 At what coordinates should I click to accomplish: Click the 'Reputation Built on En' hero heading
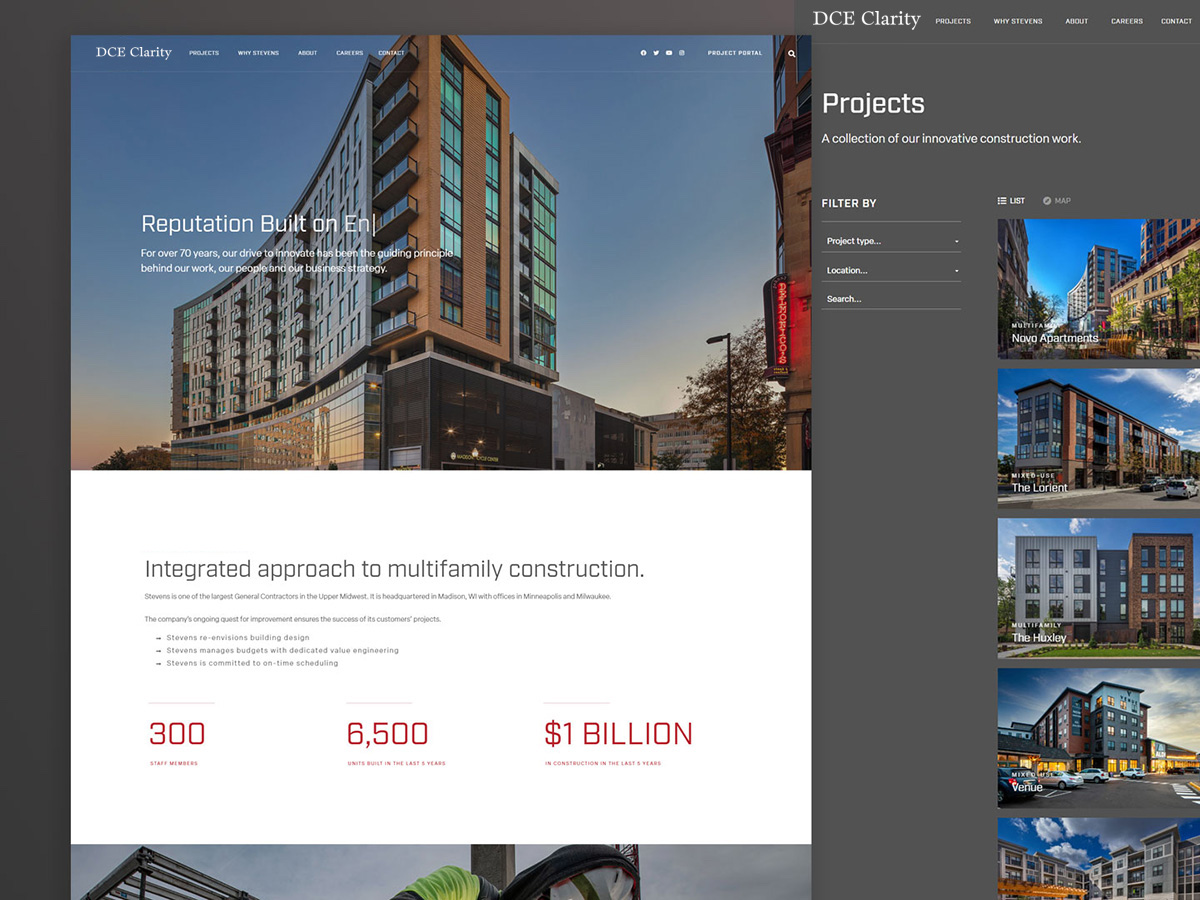pyautogui.click(x=257, y=224)
